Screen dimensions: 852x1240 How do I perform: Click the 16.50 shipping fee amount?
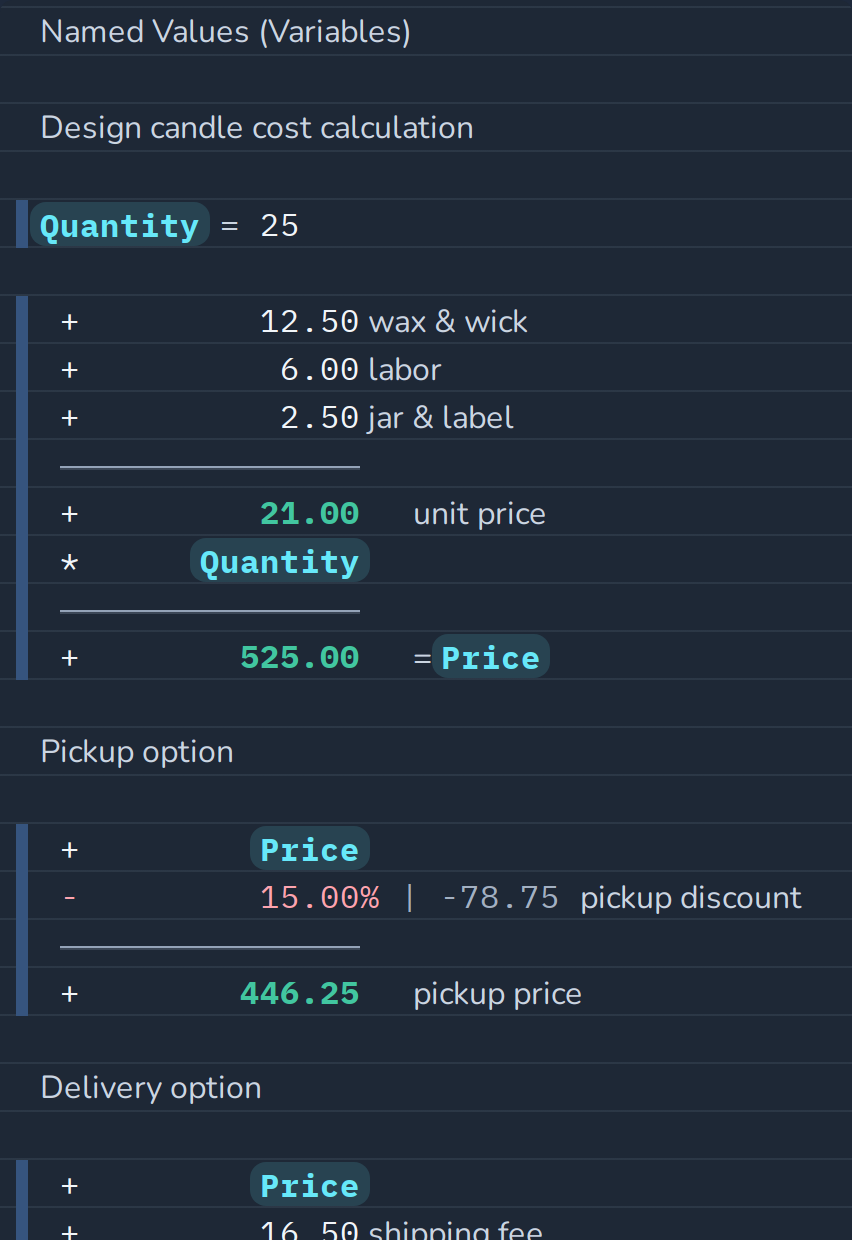pos(309,1229)
